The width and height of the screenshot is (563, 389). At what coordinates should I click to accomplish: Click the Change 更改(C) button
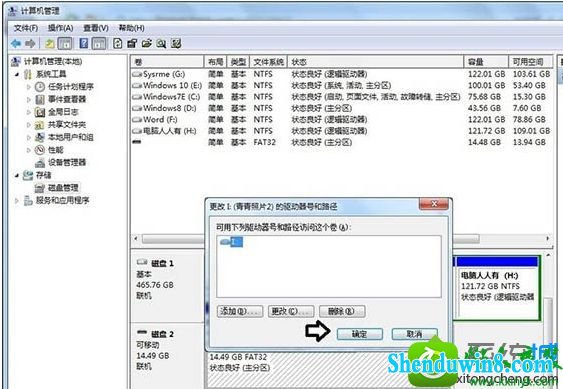pos(291,311)
